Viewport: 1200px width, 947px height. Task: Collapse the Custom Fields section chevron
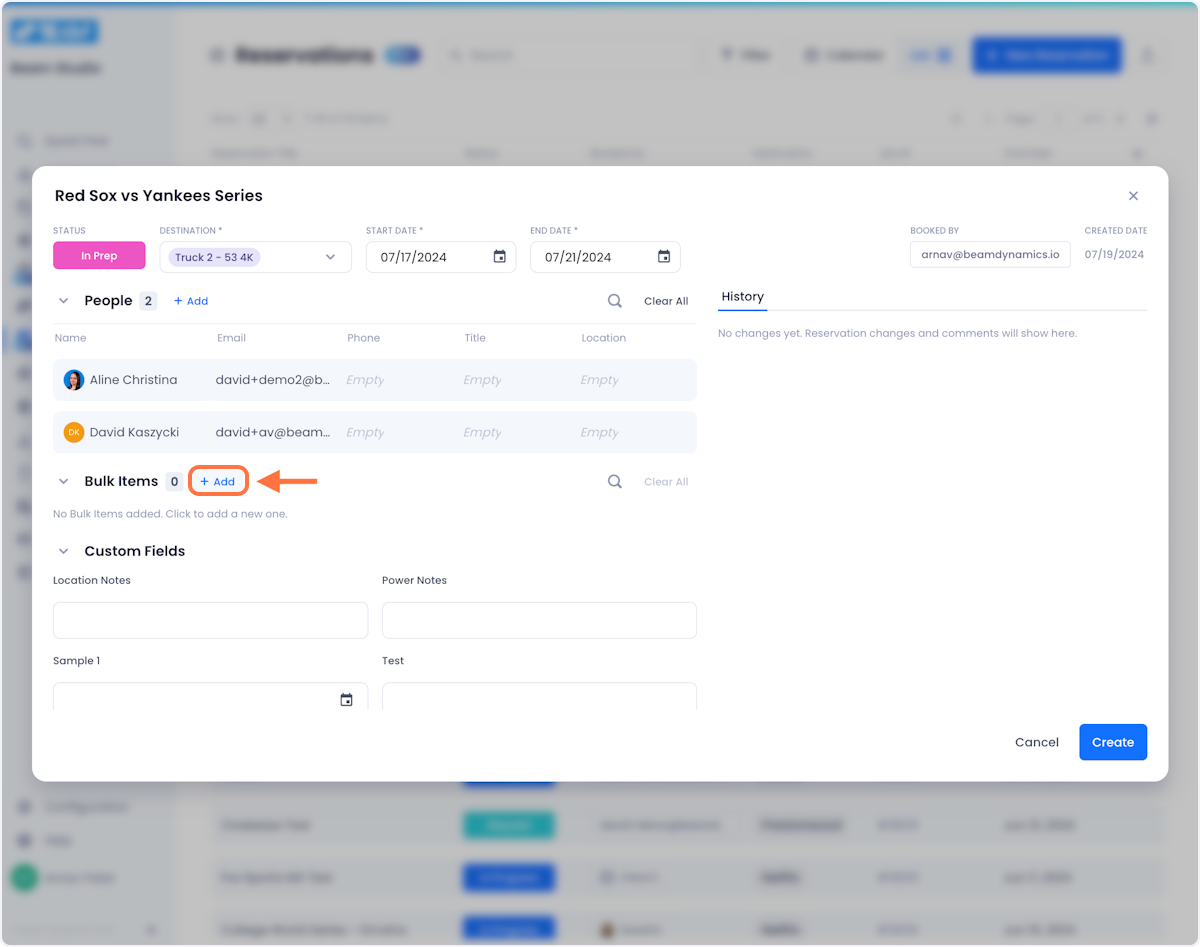(x=64, y=551)
